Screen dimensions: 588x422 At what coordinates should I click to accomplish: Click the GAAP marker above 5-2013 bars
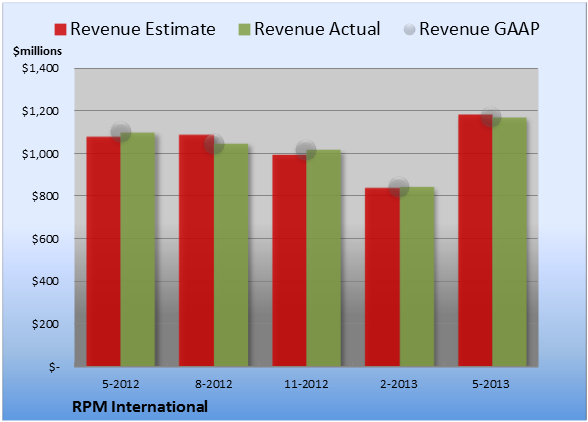coord(491,117)
